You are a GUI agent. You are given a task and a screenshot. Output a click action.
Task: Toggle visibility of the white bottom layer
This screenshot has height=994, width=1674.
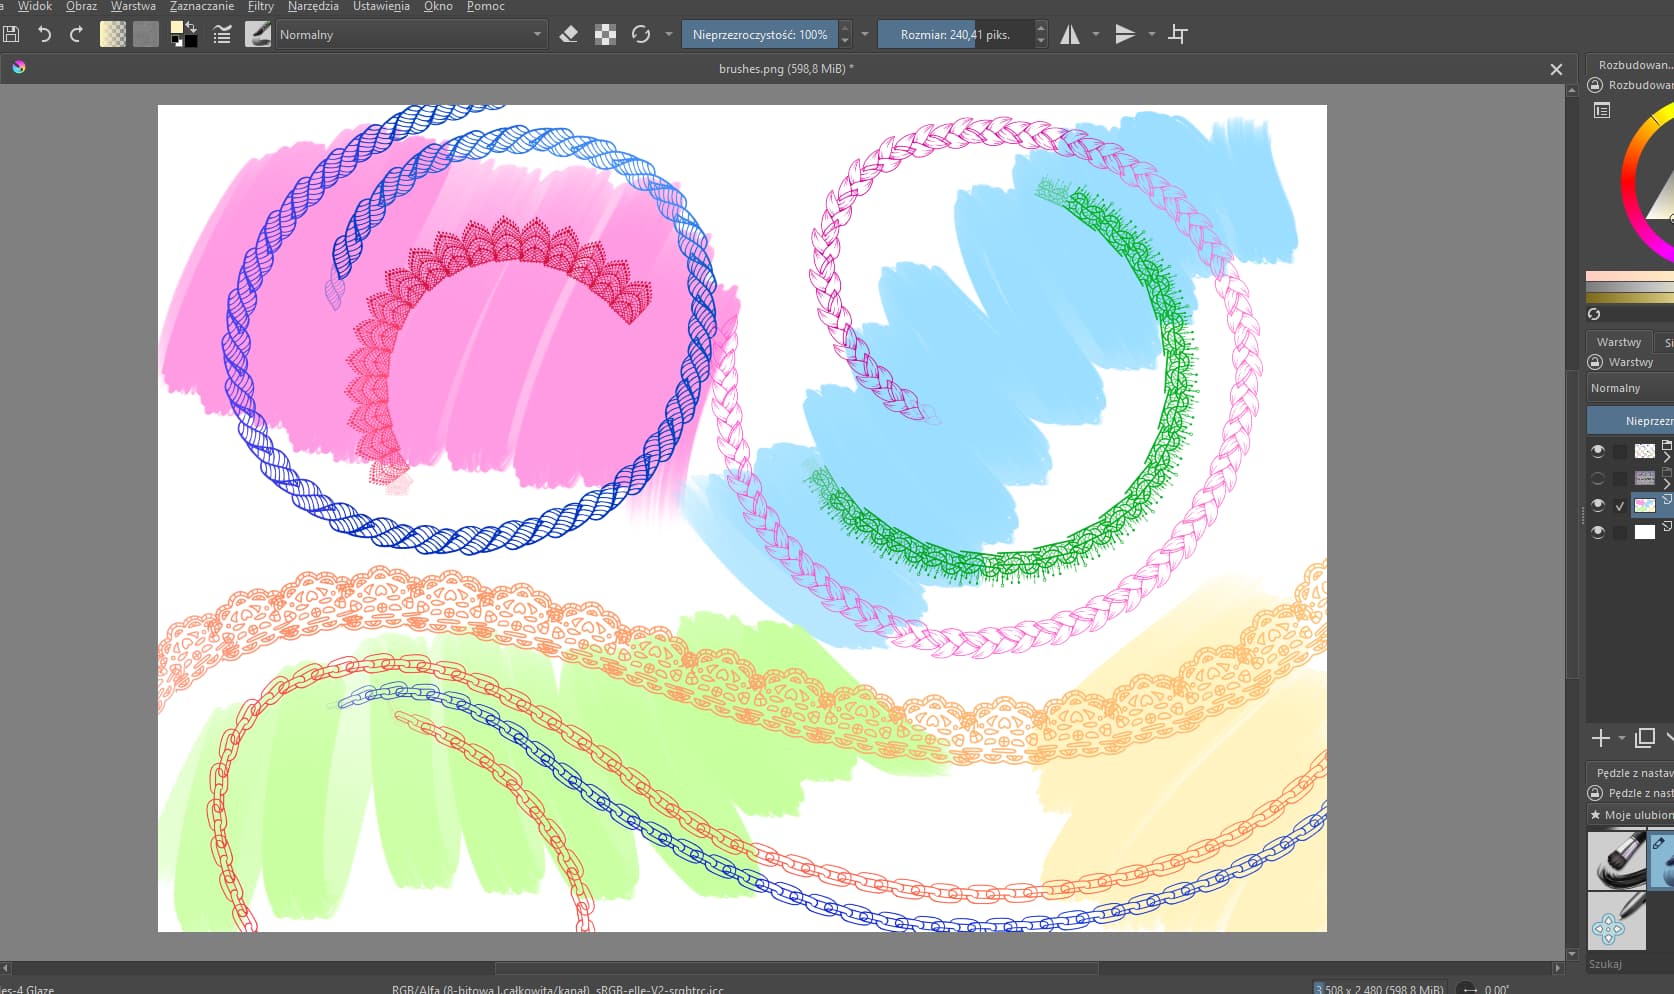coord(1598,532)
